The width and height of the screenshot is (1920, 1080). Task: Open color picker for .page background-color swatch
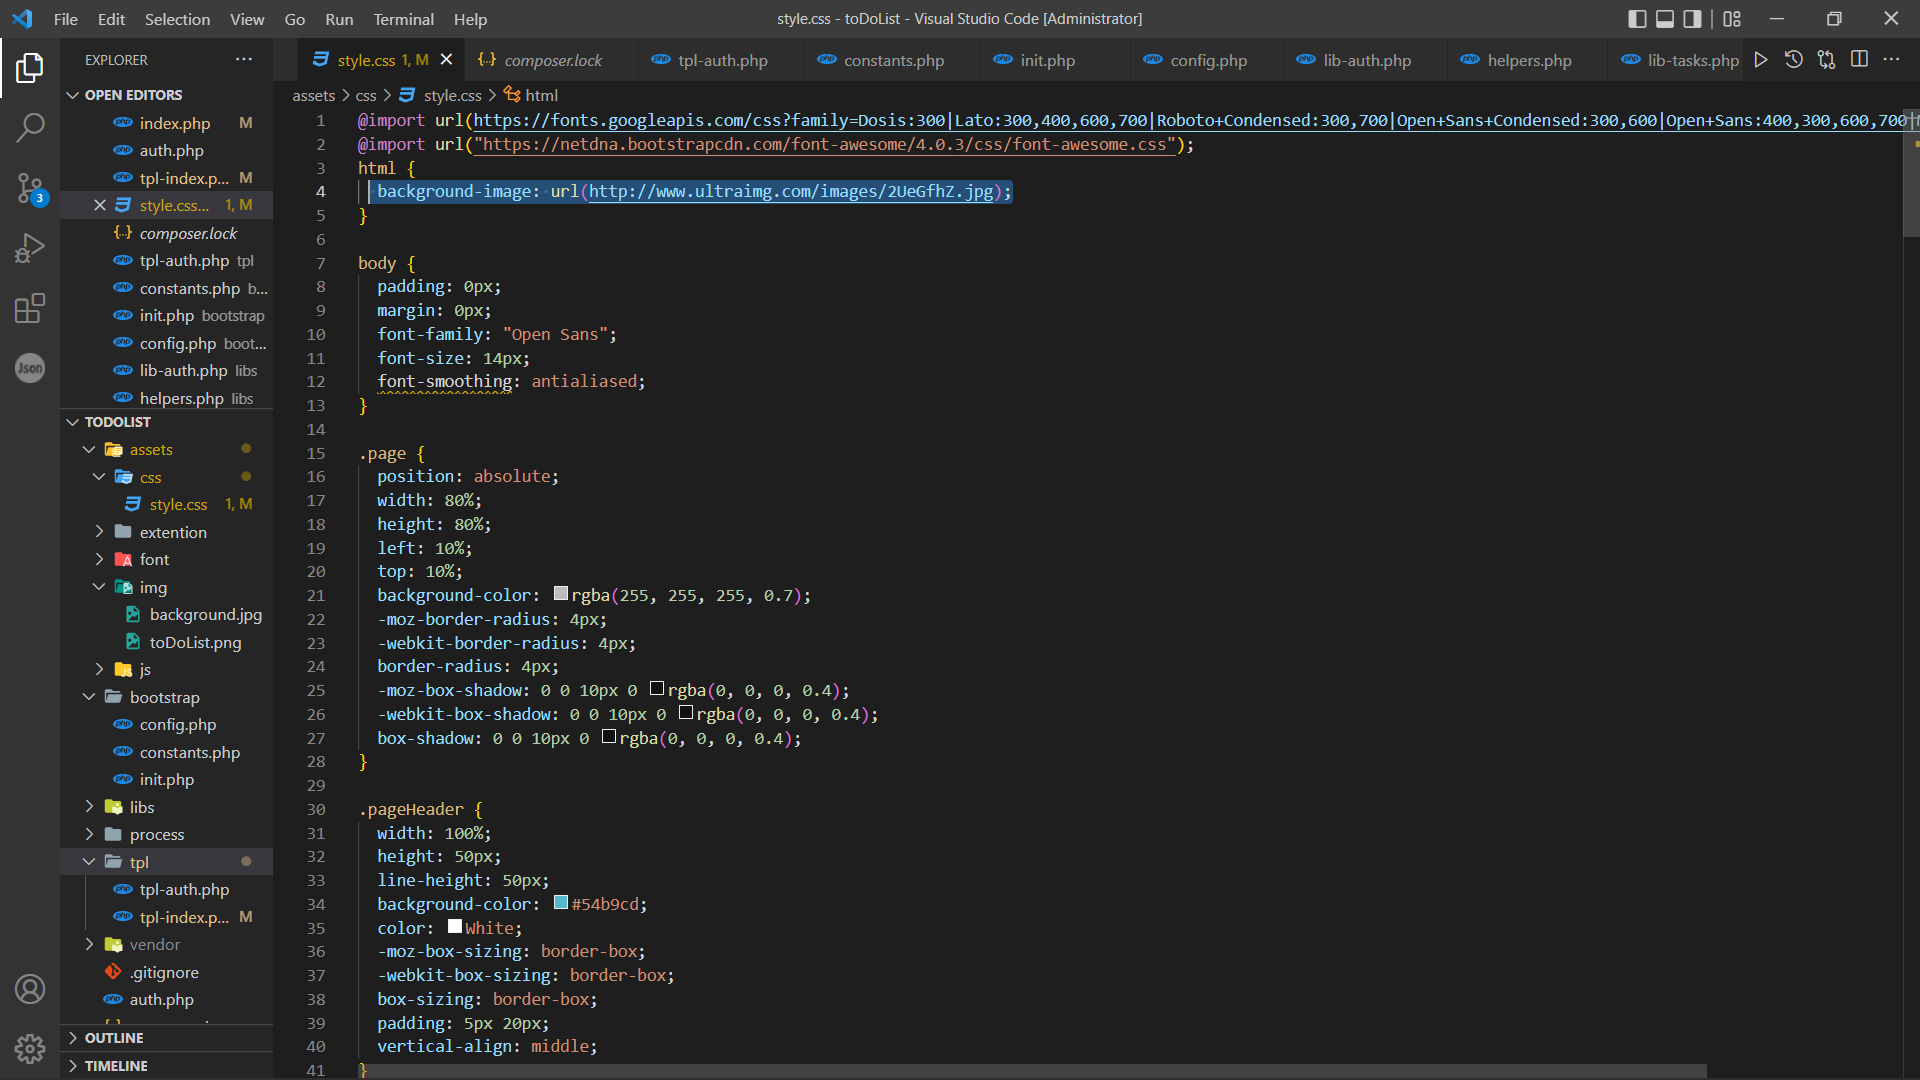point(561,594)
